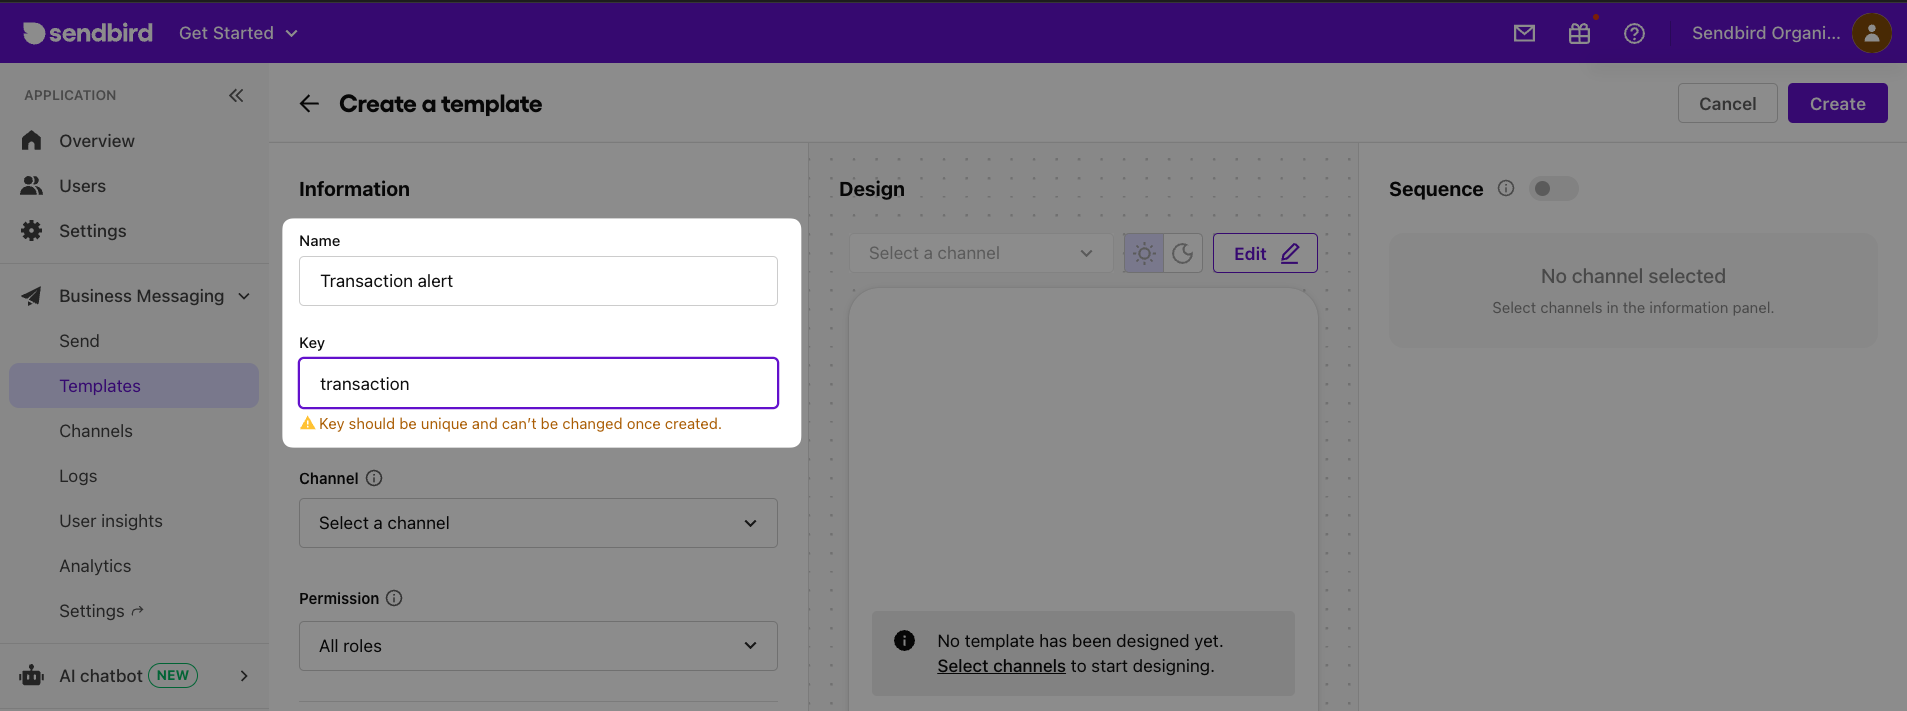Open the Channel 'Select a channel' dropdown
The height and width of the screenshot is (711, 1907).
[538, 523]
